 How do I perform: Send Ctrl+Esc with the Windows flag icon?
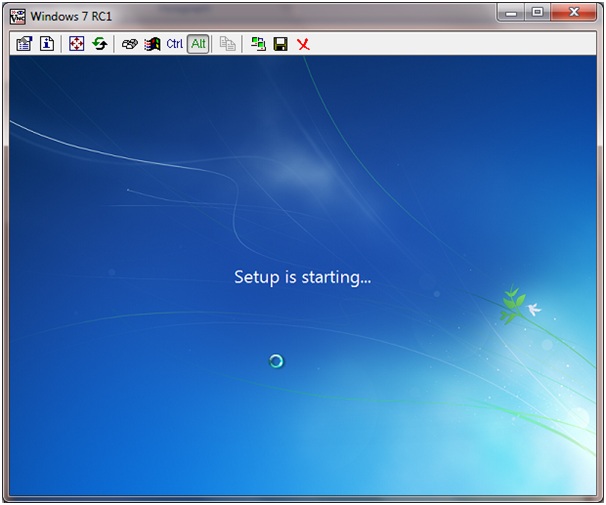pyautogui.click(x=152, y=44)
